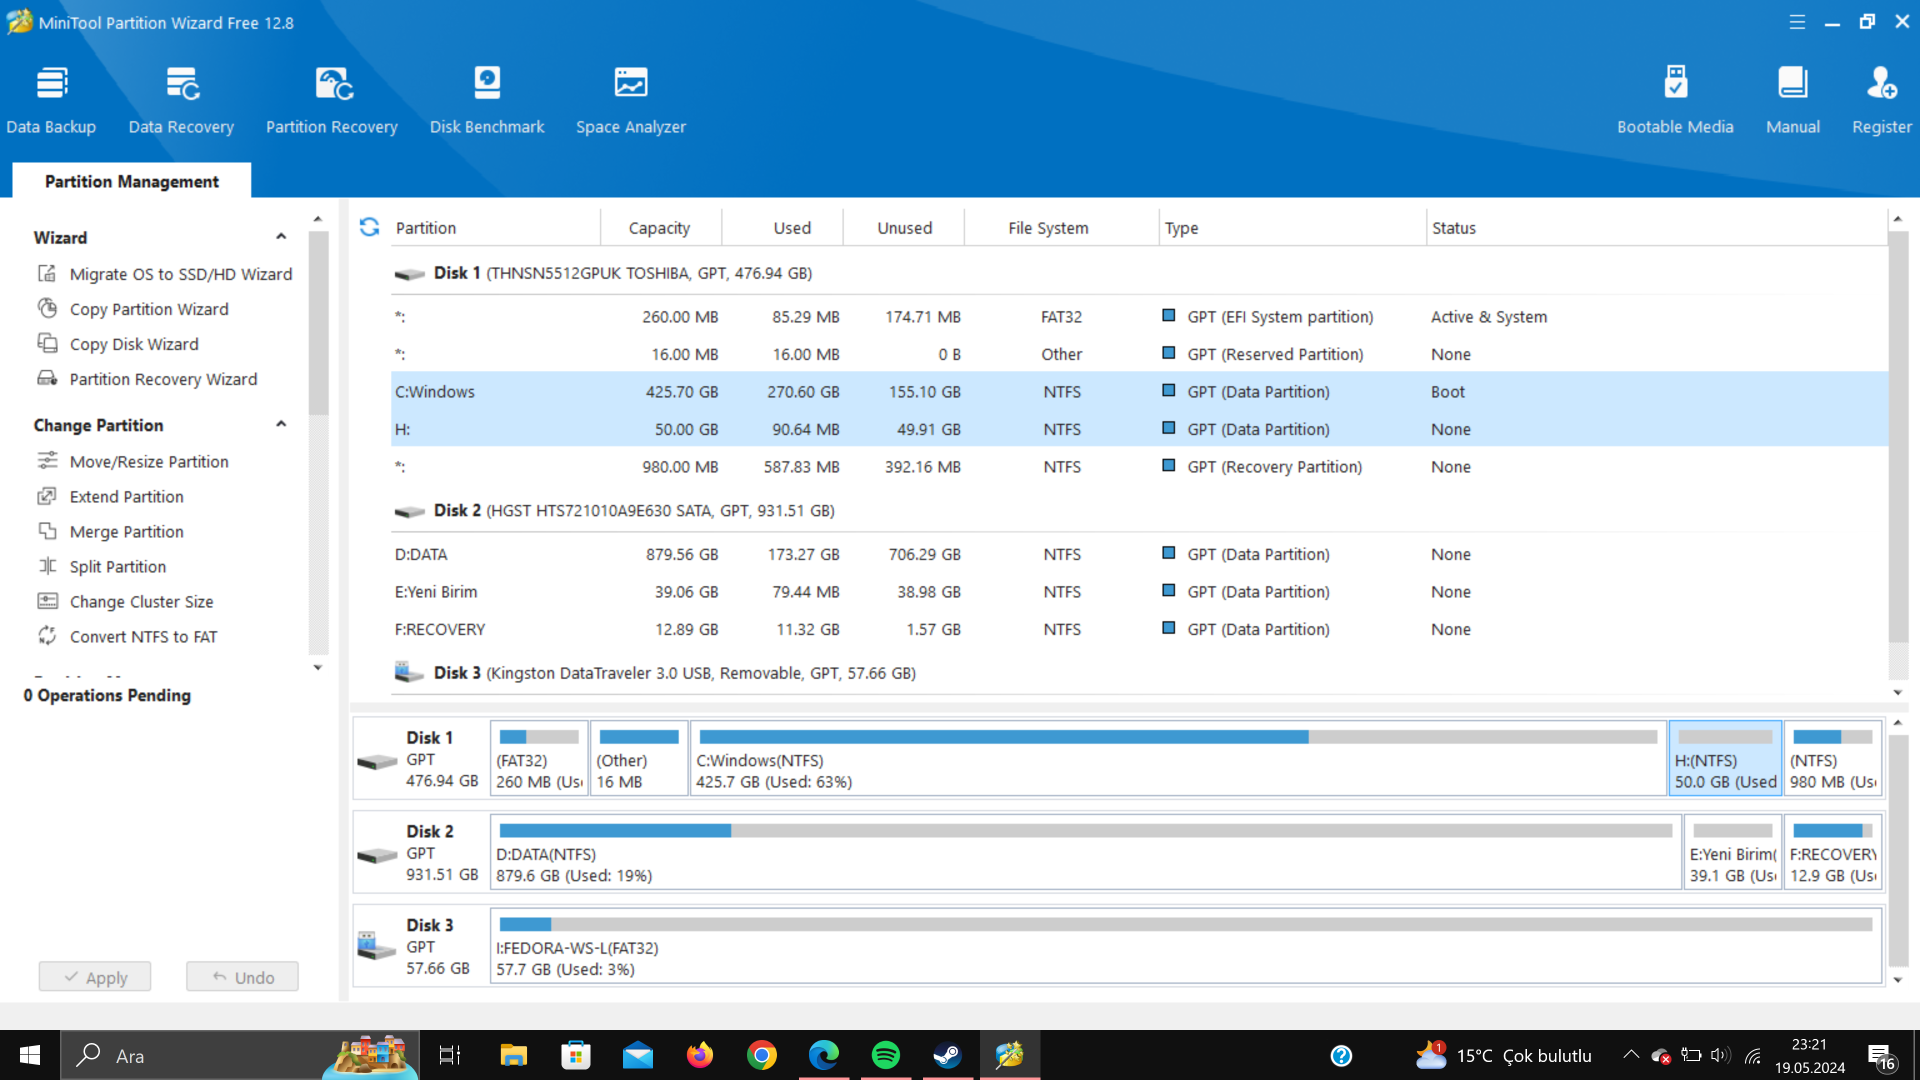Create Bootable Media
The image size is (1920, 1080).
pyautogui.click(x=1675, y=98)
